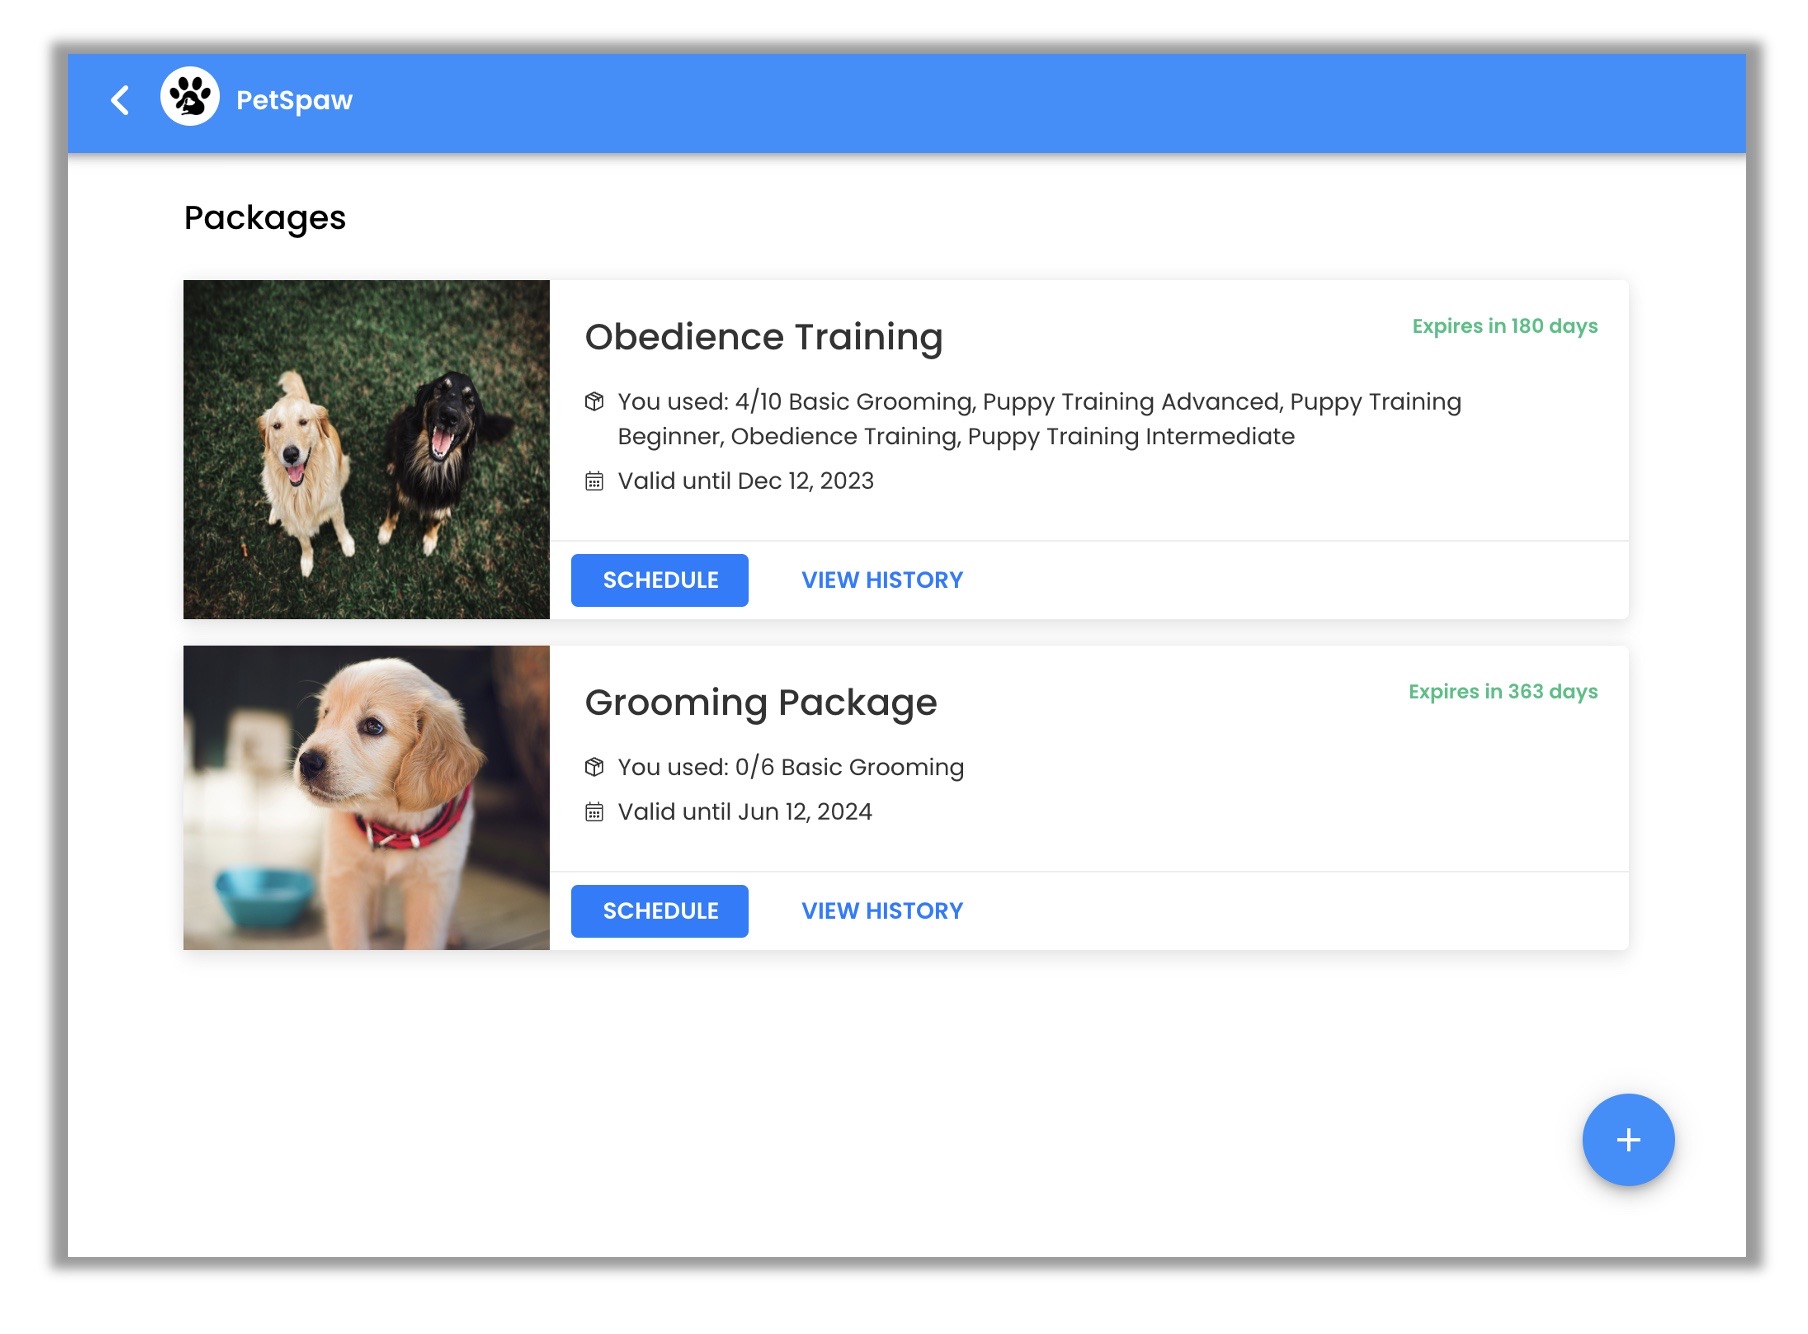The height and width of the screenshot is (1334, 1808).
Task: Schedule a Grooming Package session
Action: pos(660,911)
